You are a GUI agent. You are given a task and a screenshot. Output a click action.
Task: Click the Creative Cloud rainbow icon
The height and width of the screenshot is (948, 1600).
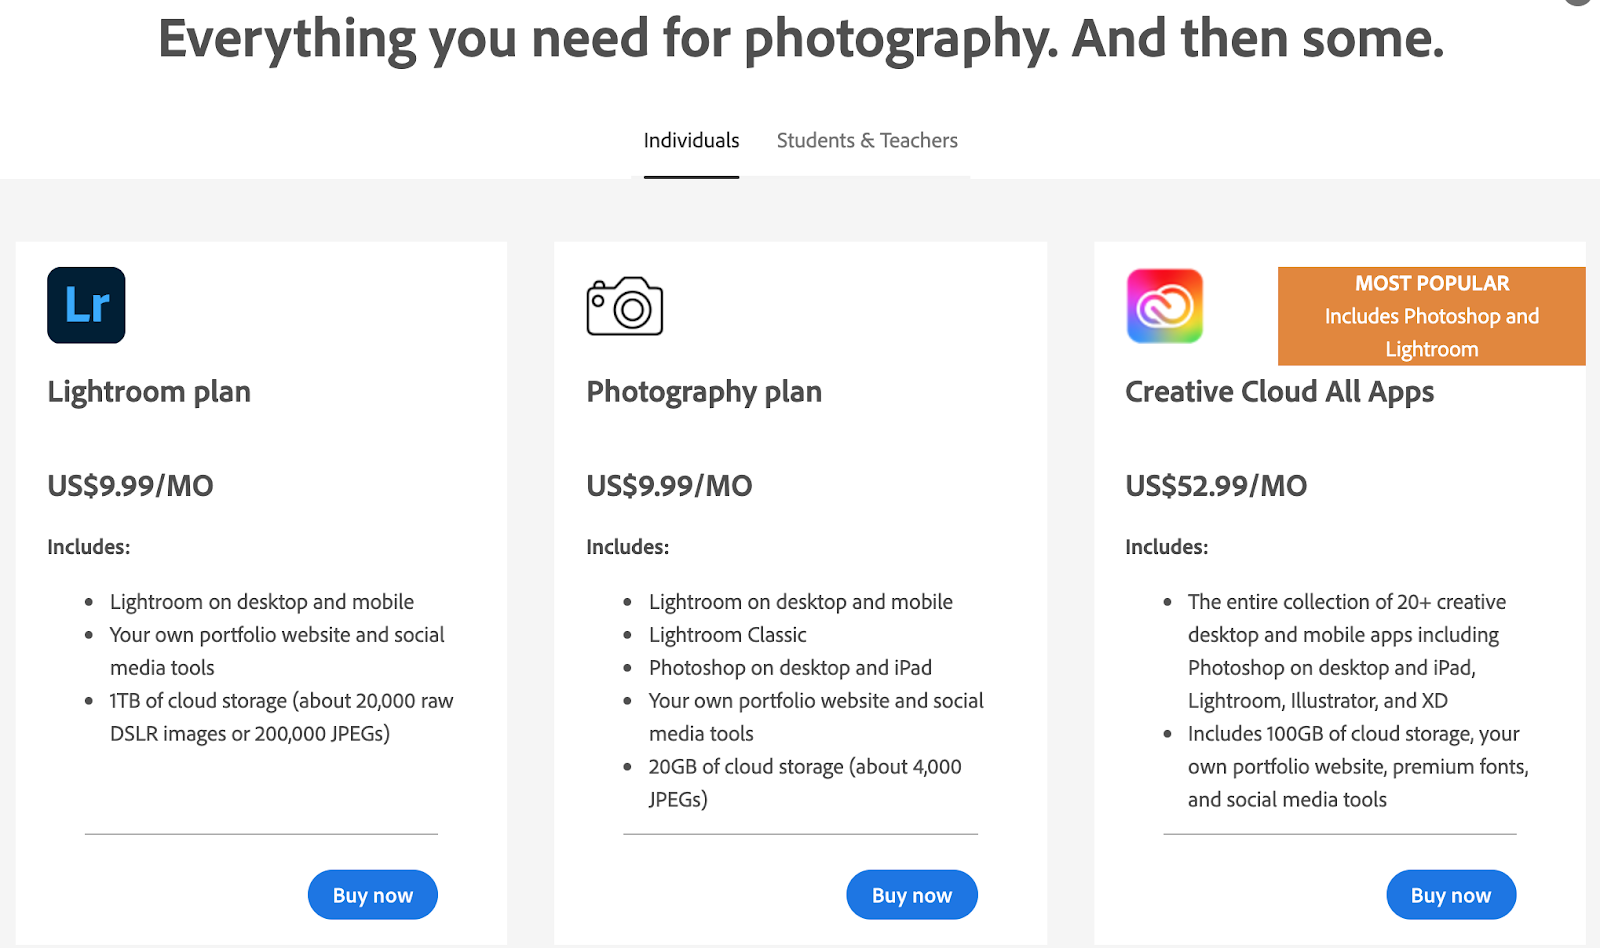(1165, 306)
